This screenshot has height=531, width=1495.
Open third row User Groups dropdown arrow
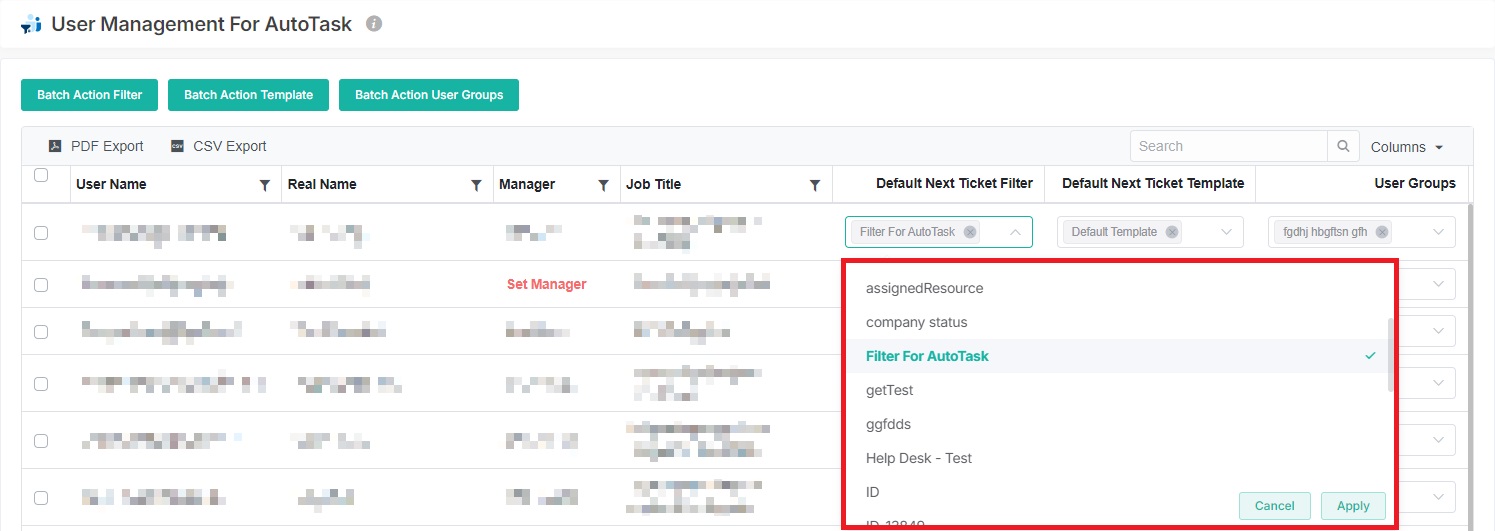tap(1439, 331)
